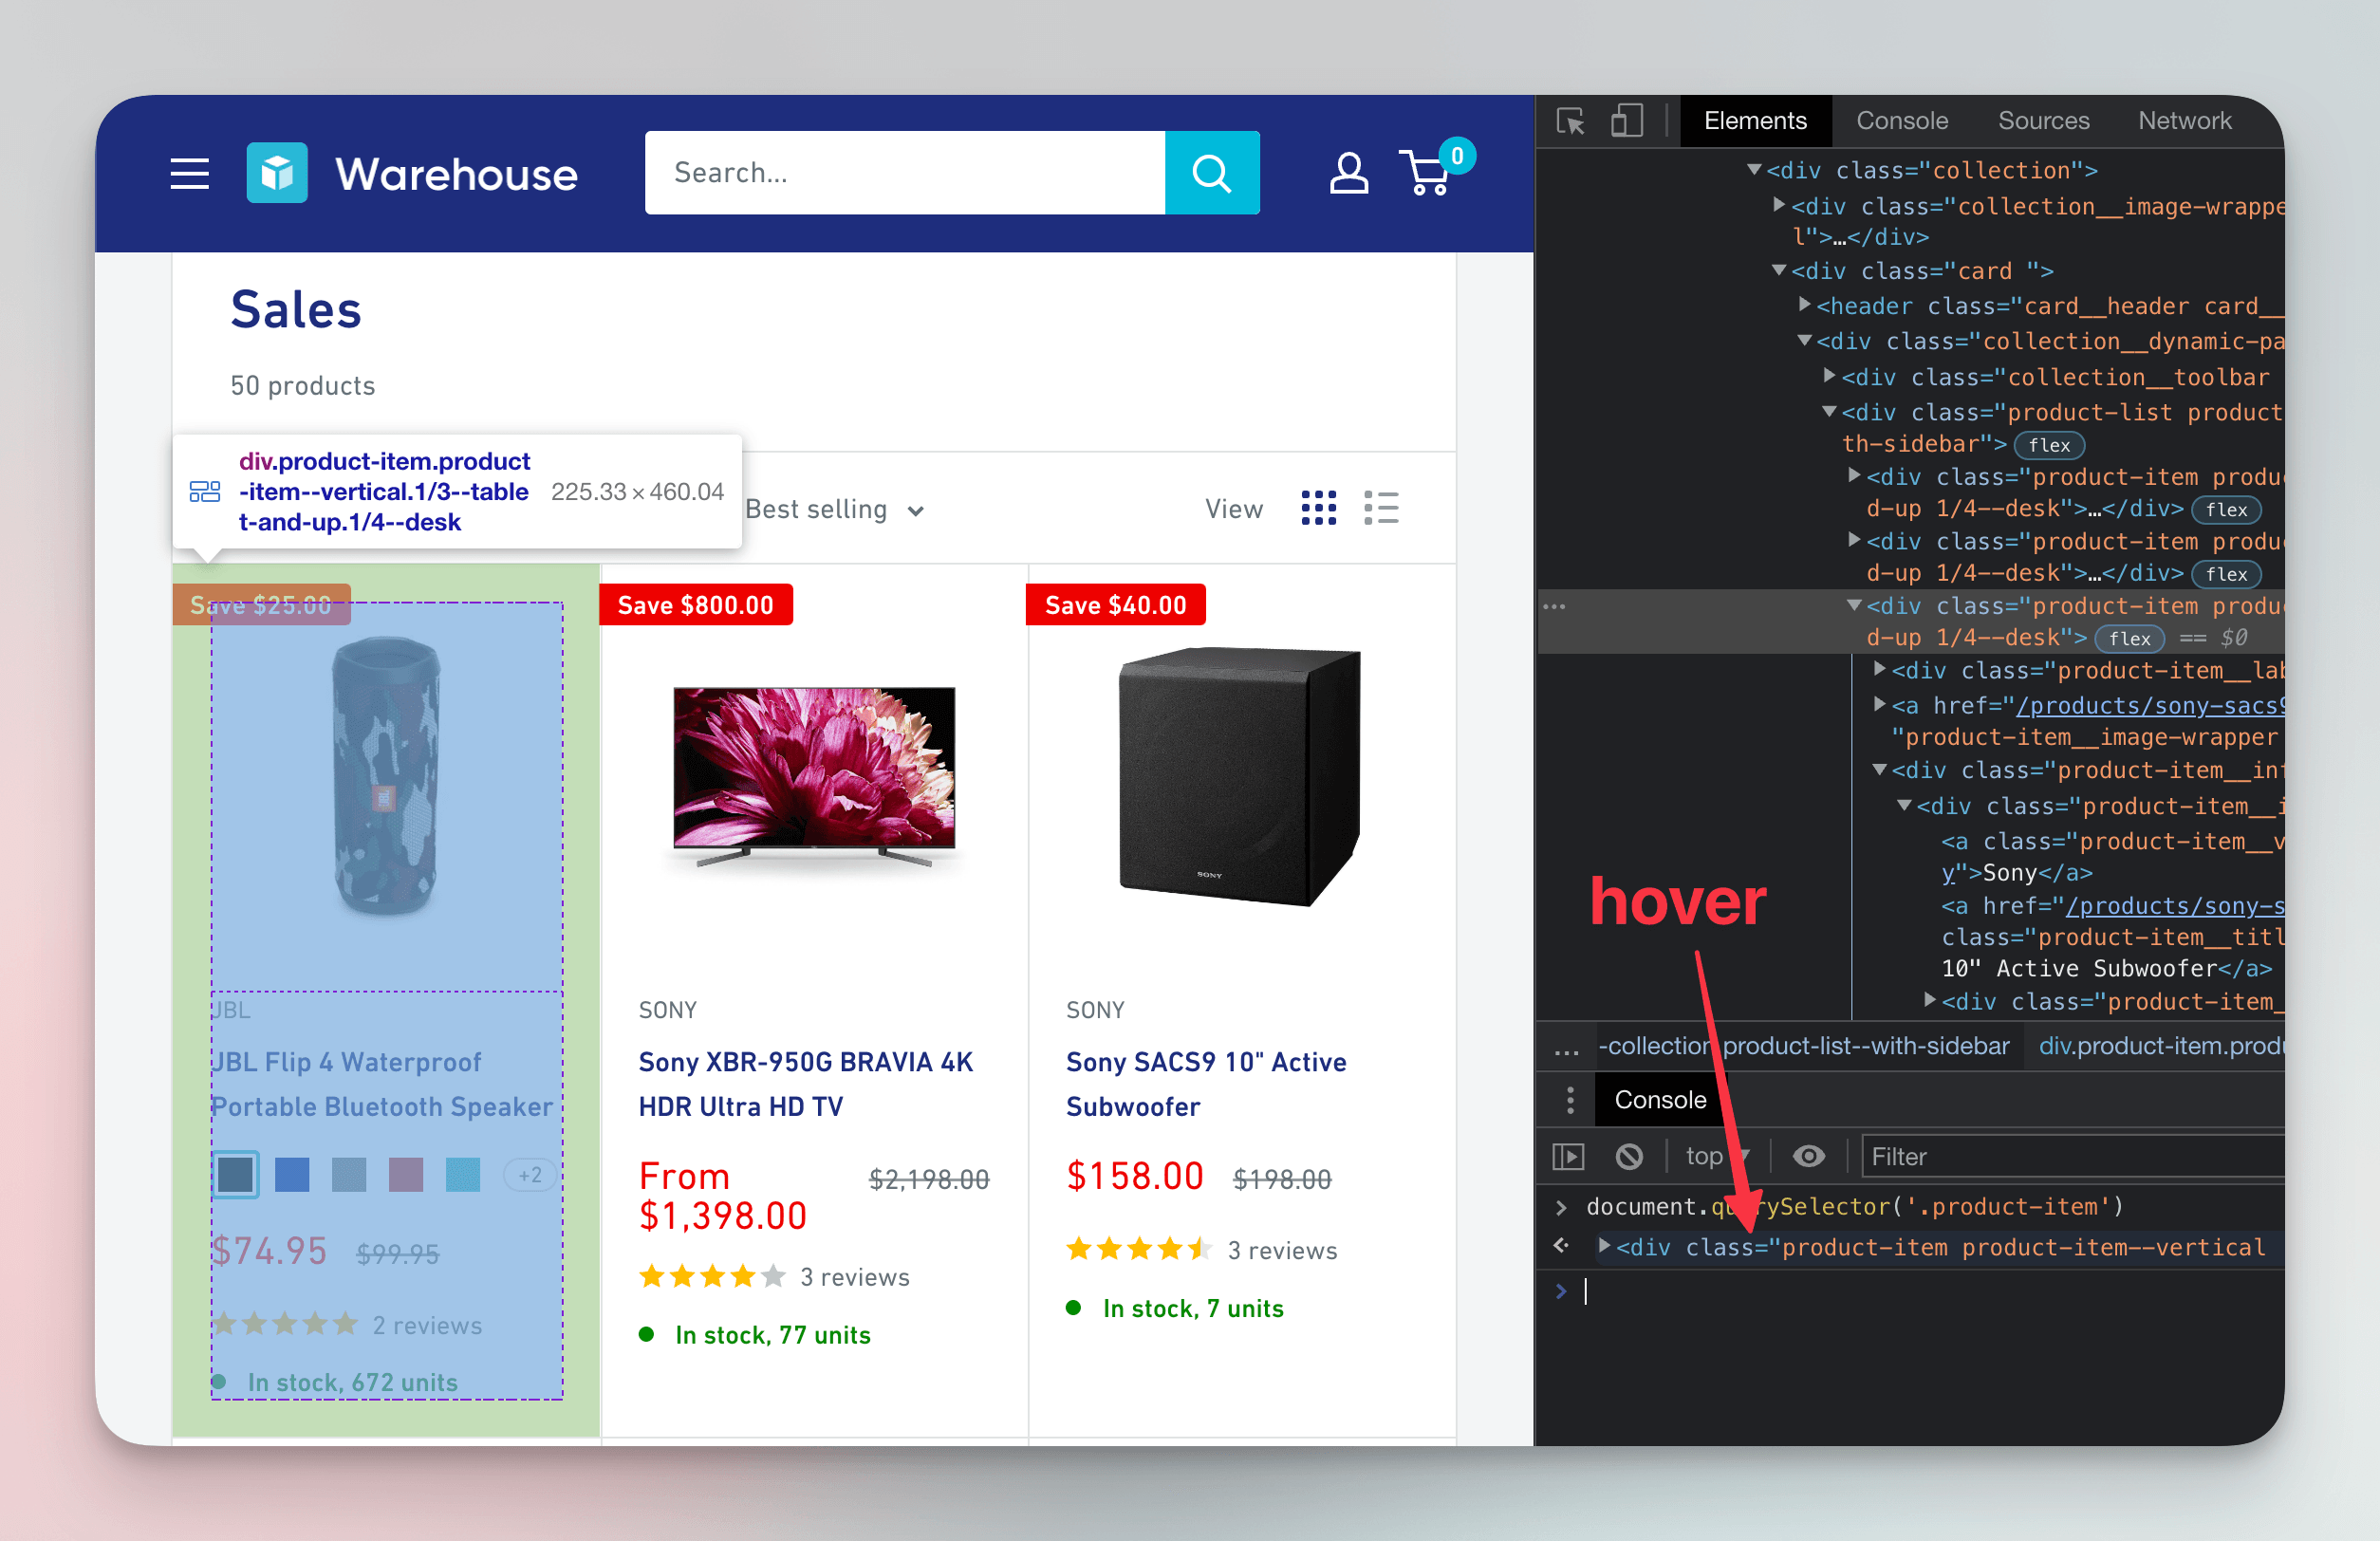2380x1541 pixels.
Task: Click the grid view icon
Action: [x=1320, y=509]
